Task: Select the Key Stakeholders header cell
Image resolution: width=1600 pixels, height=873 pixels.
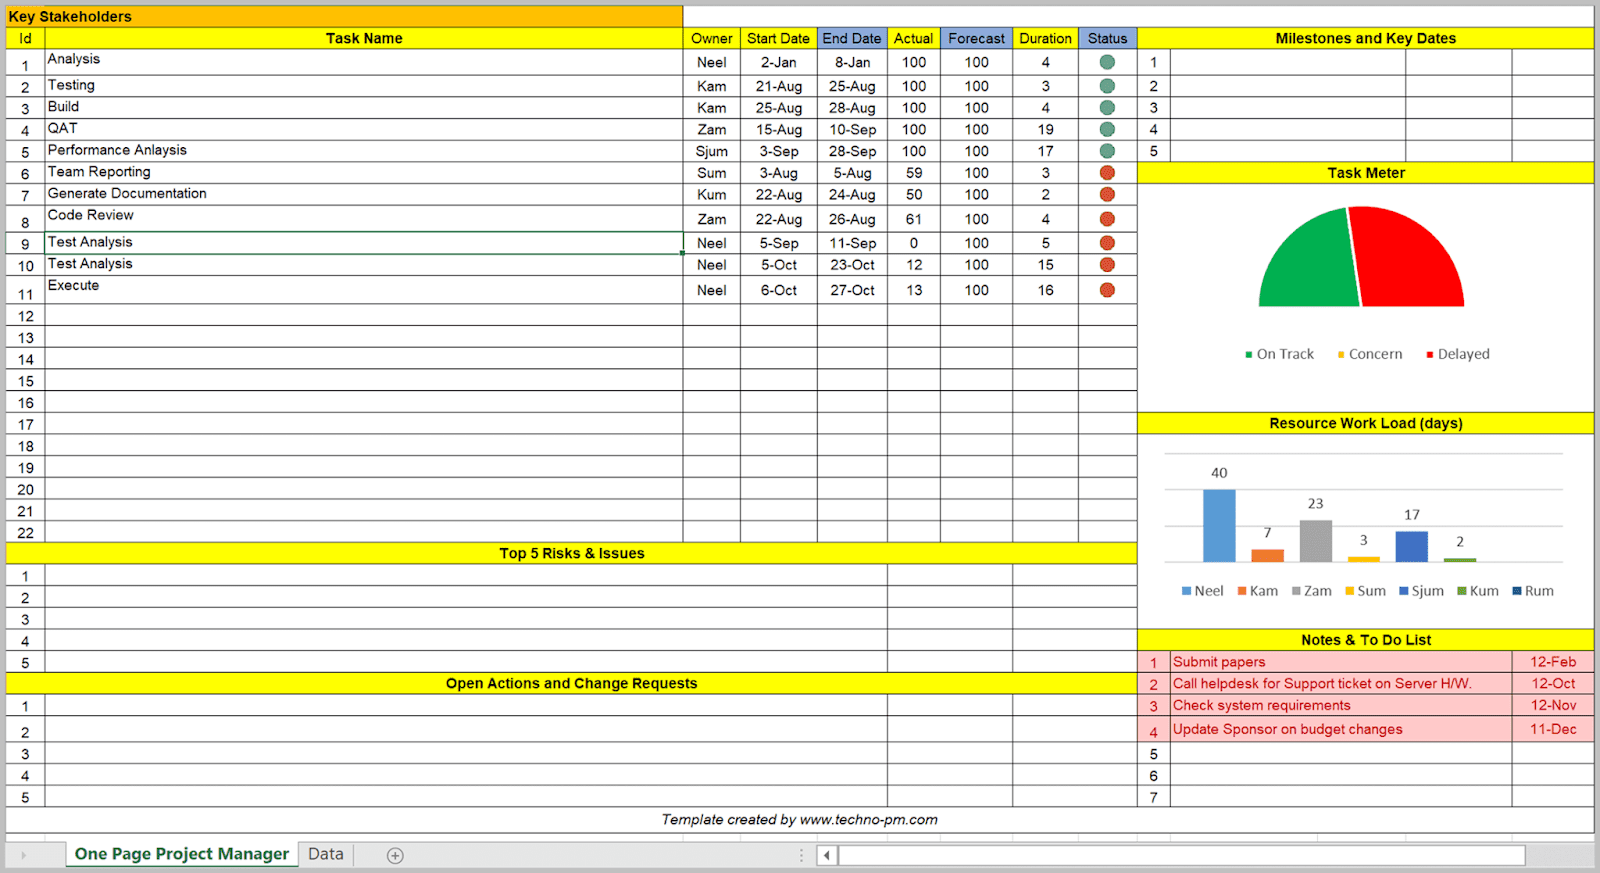Action: [344, 16]
